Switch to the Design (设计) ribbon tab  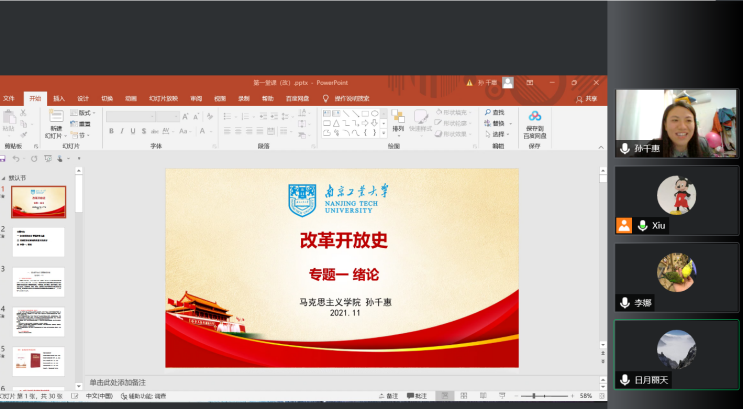click(x=83, y=99)
